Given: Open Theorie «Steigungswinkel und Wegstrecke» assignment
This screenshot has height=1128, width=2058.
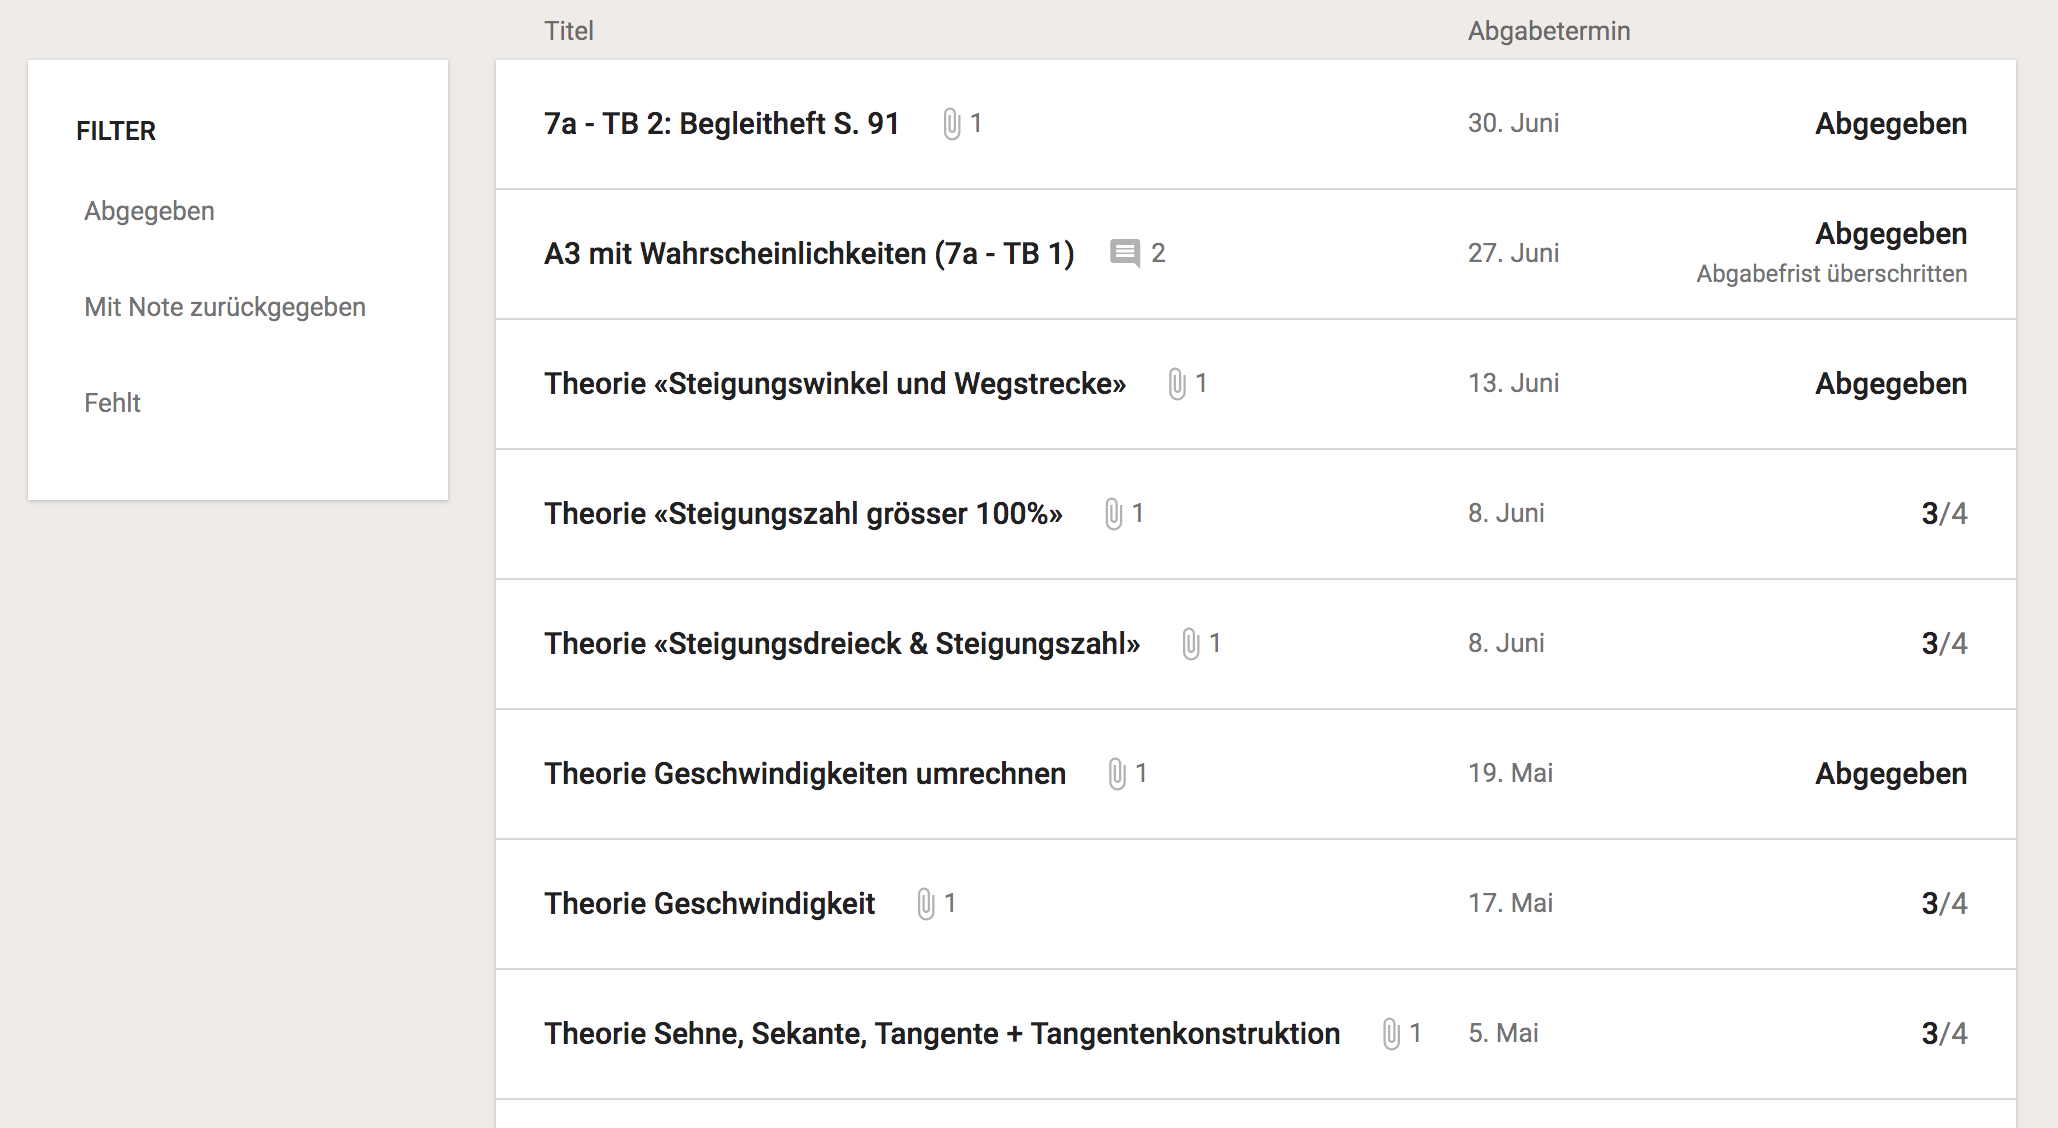Looking at the screenshot, I should point(834,384).
